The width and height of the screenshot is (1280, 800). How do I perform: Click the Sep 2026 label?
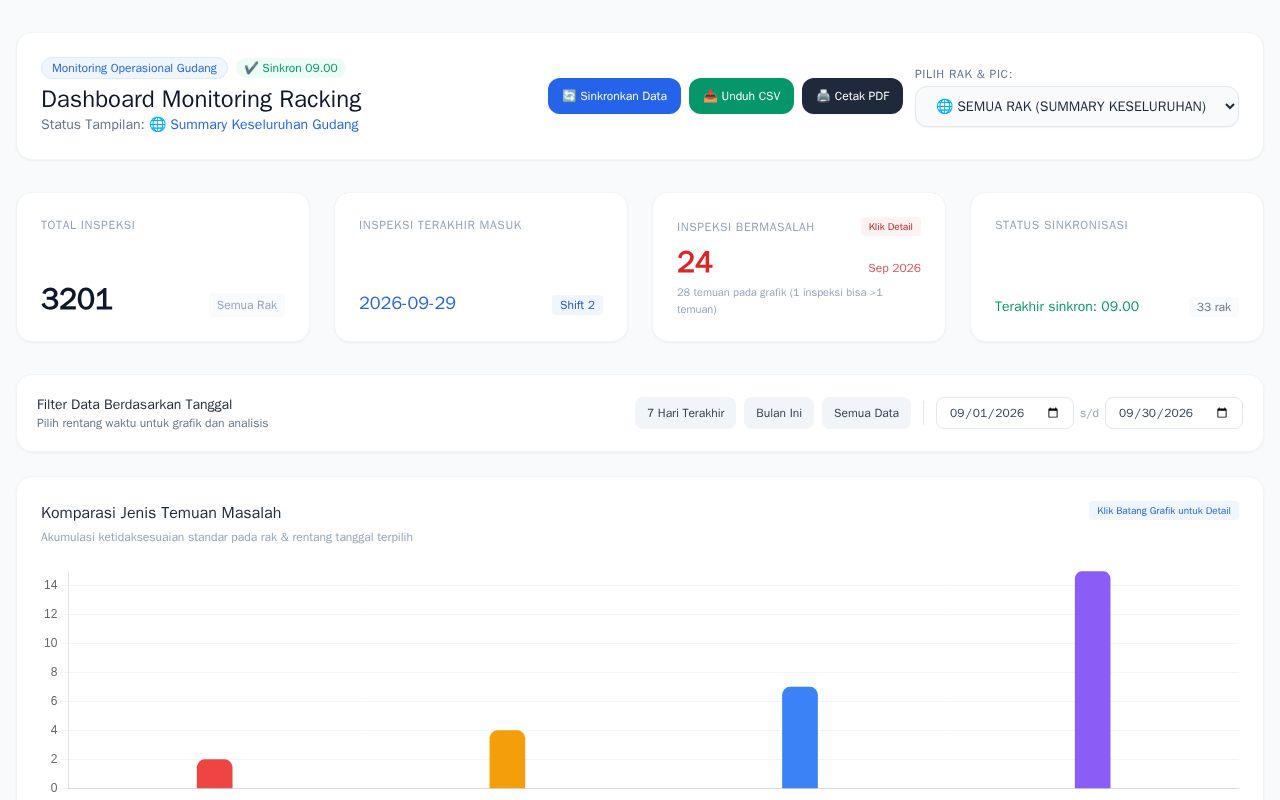click(x=894, y=268)
